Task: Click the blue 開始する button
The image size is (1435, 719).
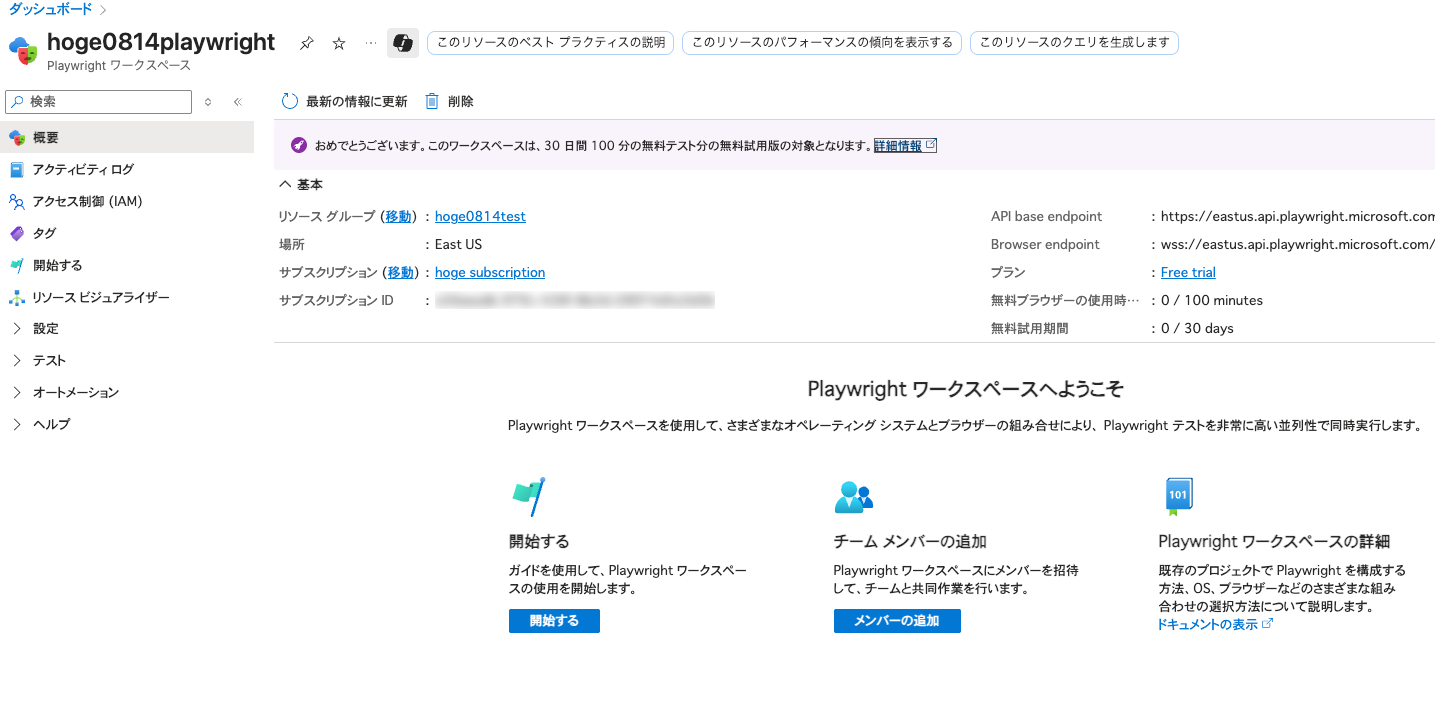Action: pos(554,621)
